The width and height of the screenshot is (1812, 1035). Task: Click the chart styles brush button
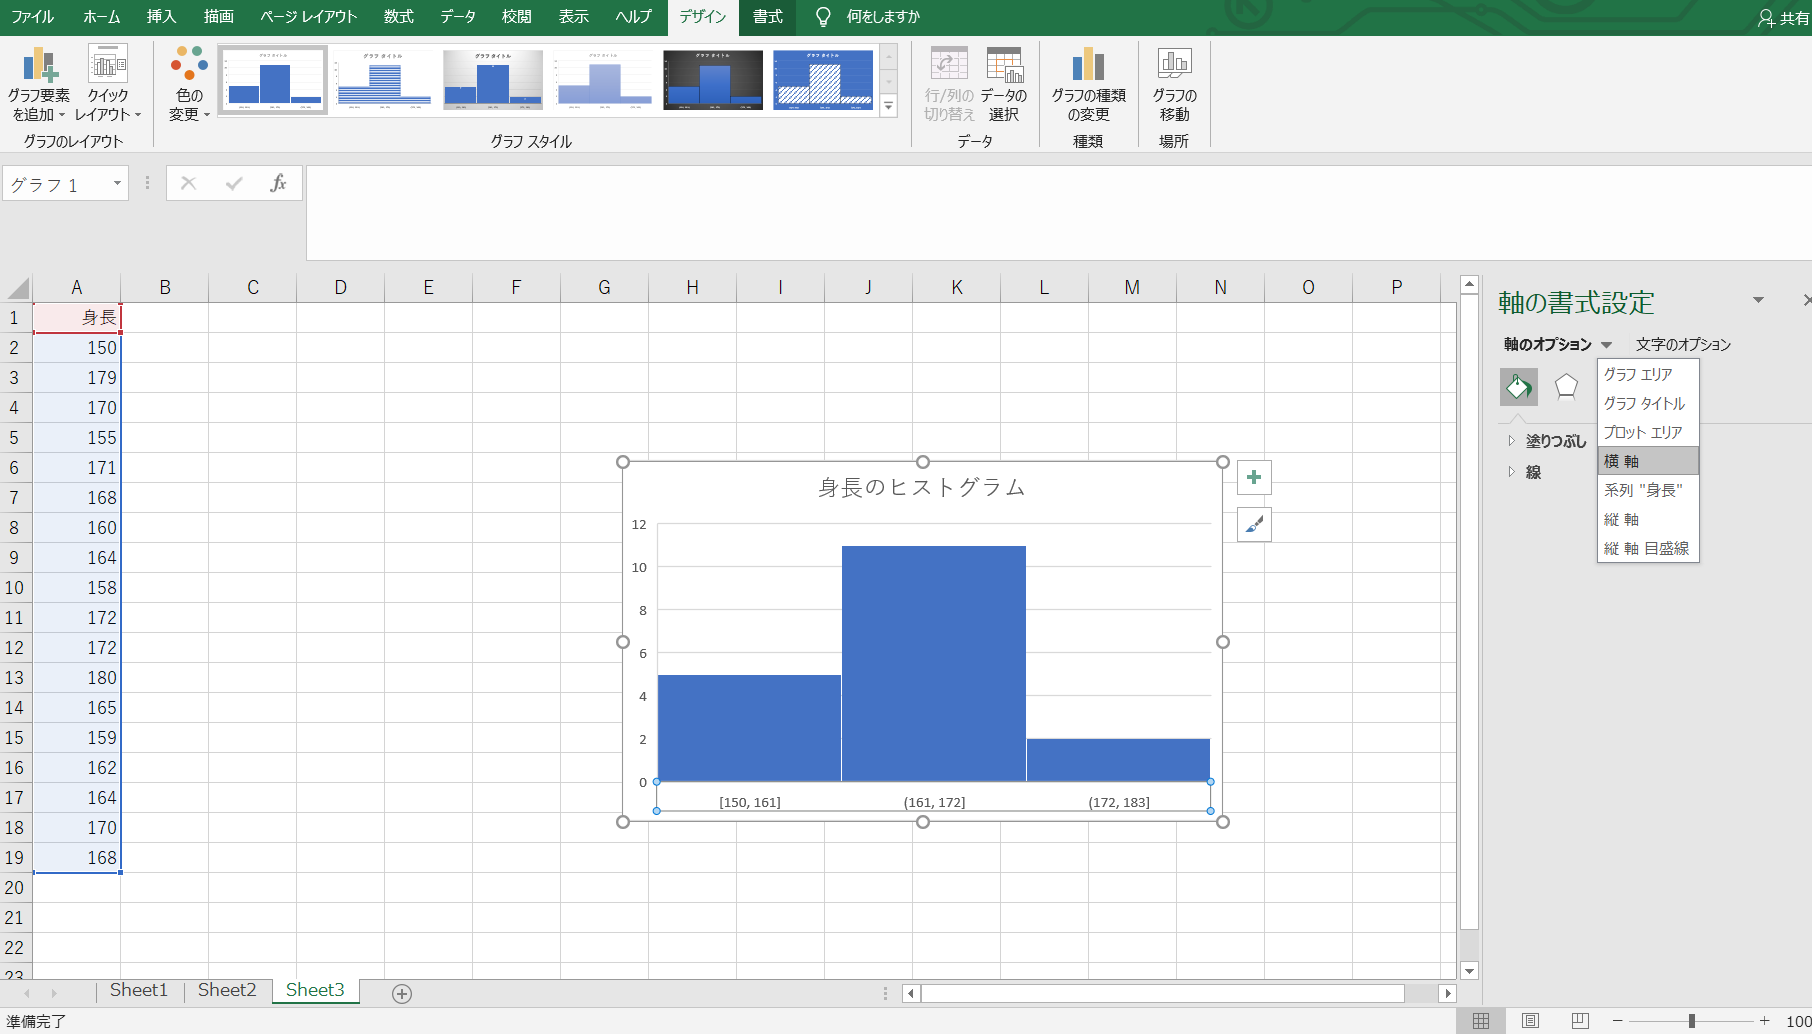coord(1254,525)
